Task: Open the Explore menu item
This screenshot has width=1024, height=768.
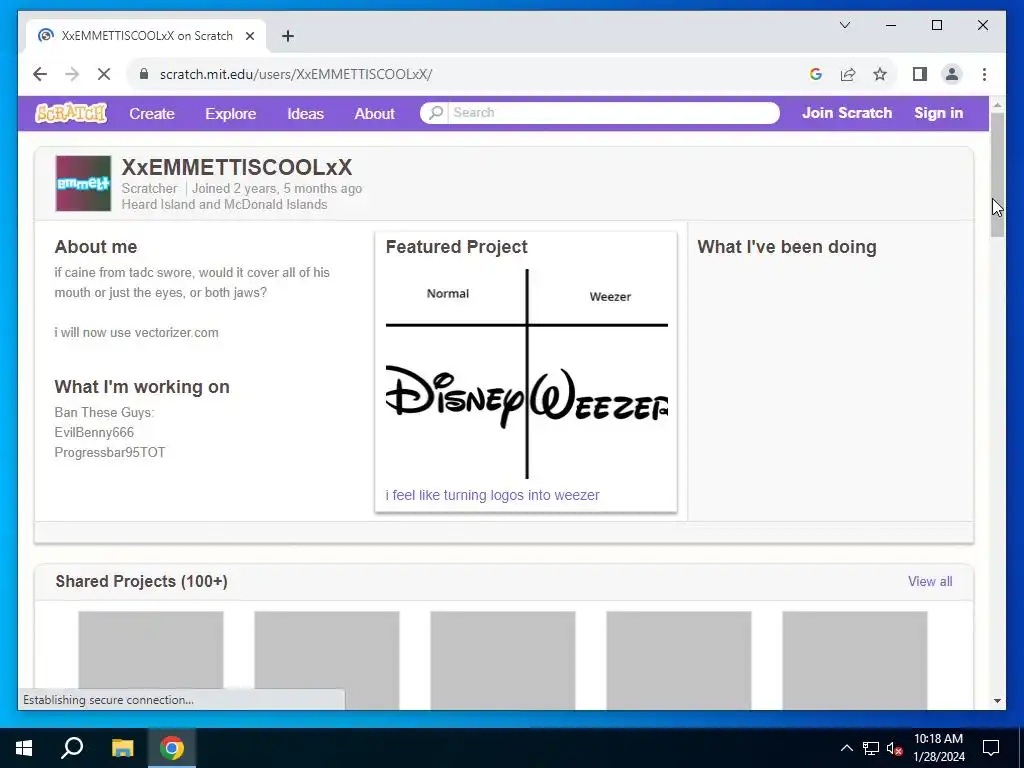Action: click(231, 114)
